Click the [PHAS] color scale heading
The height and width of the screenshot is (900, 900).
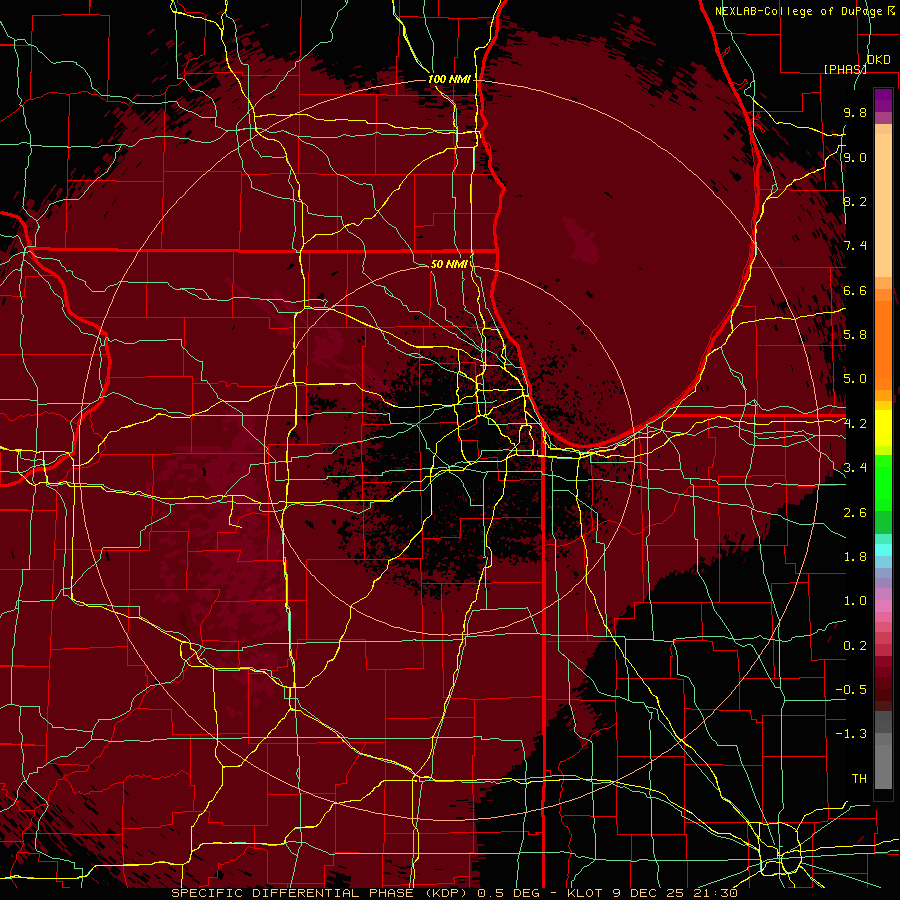tap(845, 69)
